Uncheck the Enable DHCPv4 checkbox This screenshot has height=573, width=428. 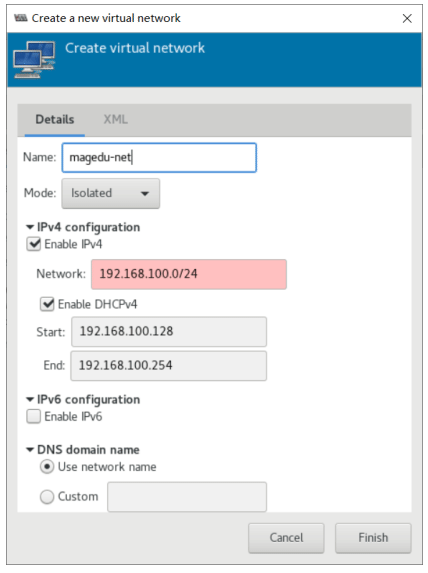pyautogui.click(x=47, y=304)
